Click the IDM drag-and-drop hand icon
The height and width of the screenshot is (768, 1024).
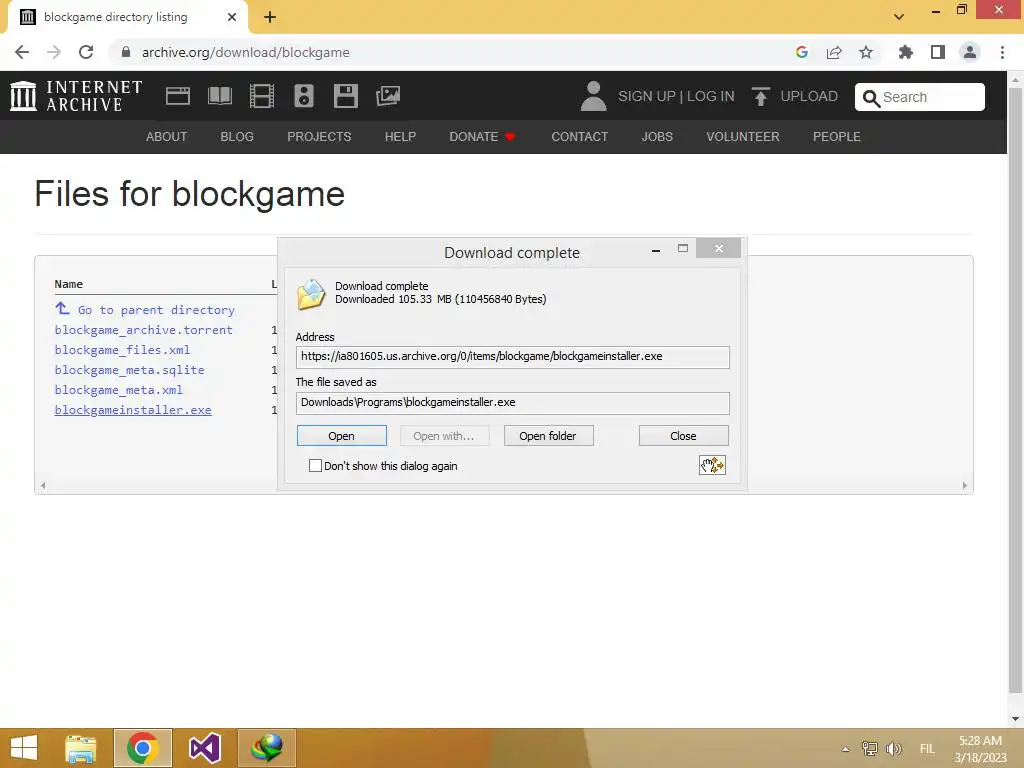point(712,465)
